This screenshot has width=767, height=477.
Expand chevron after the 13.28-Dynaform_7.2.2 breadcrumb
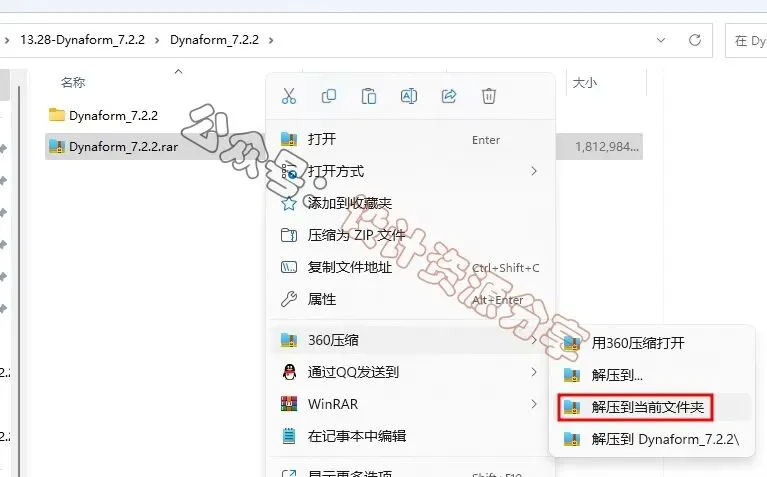[157, 40]
